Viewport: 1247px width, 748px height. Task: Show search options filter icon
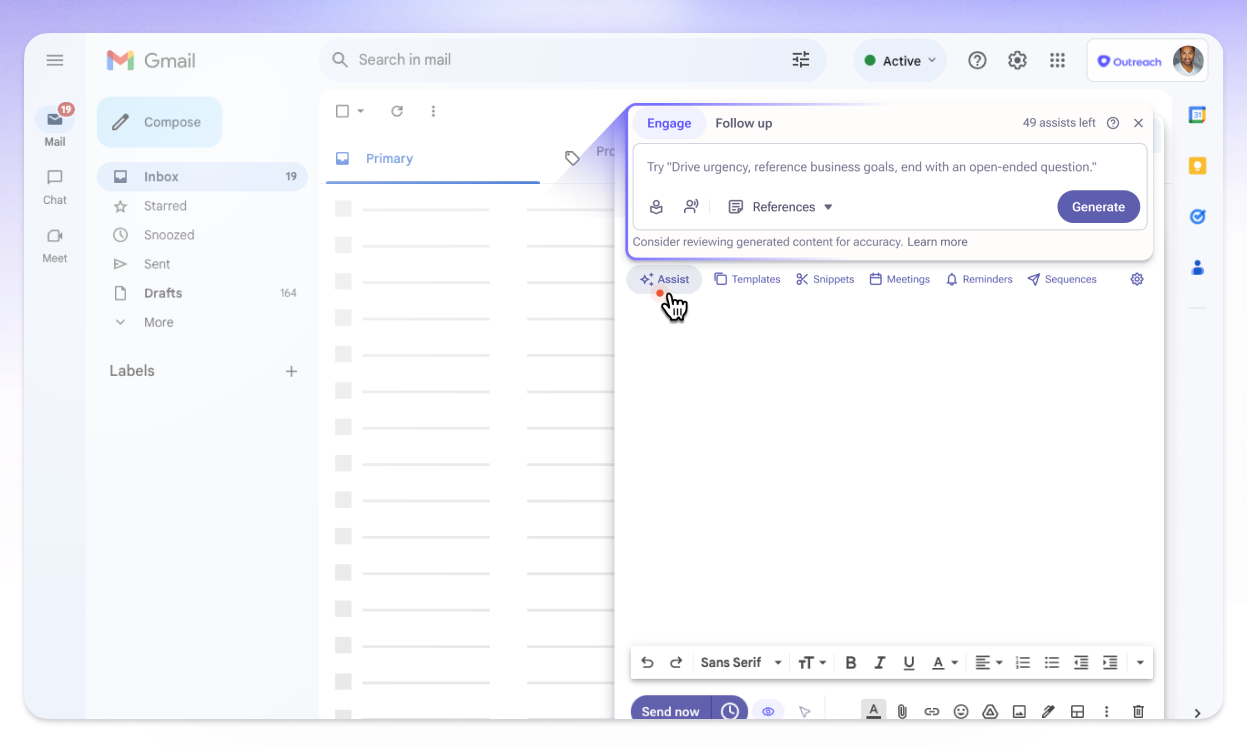(801, 60)
